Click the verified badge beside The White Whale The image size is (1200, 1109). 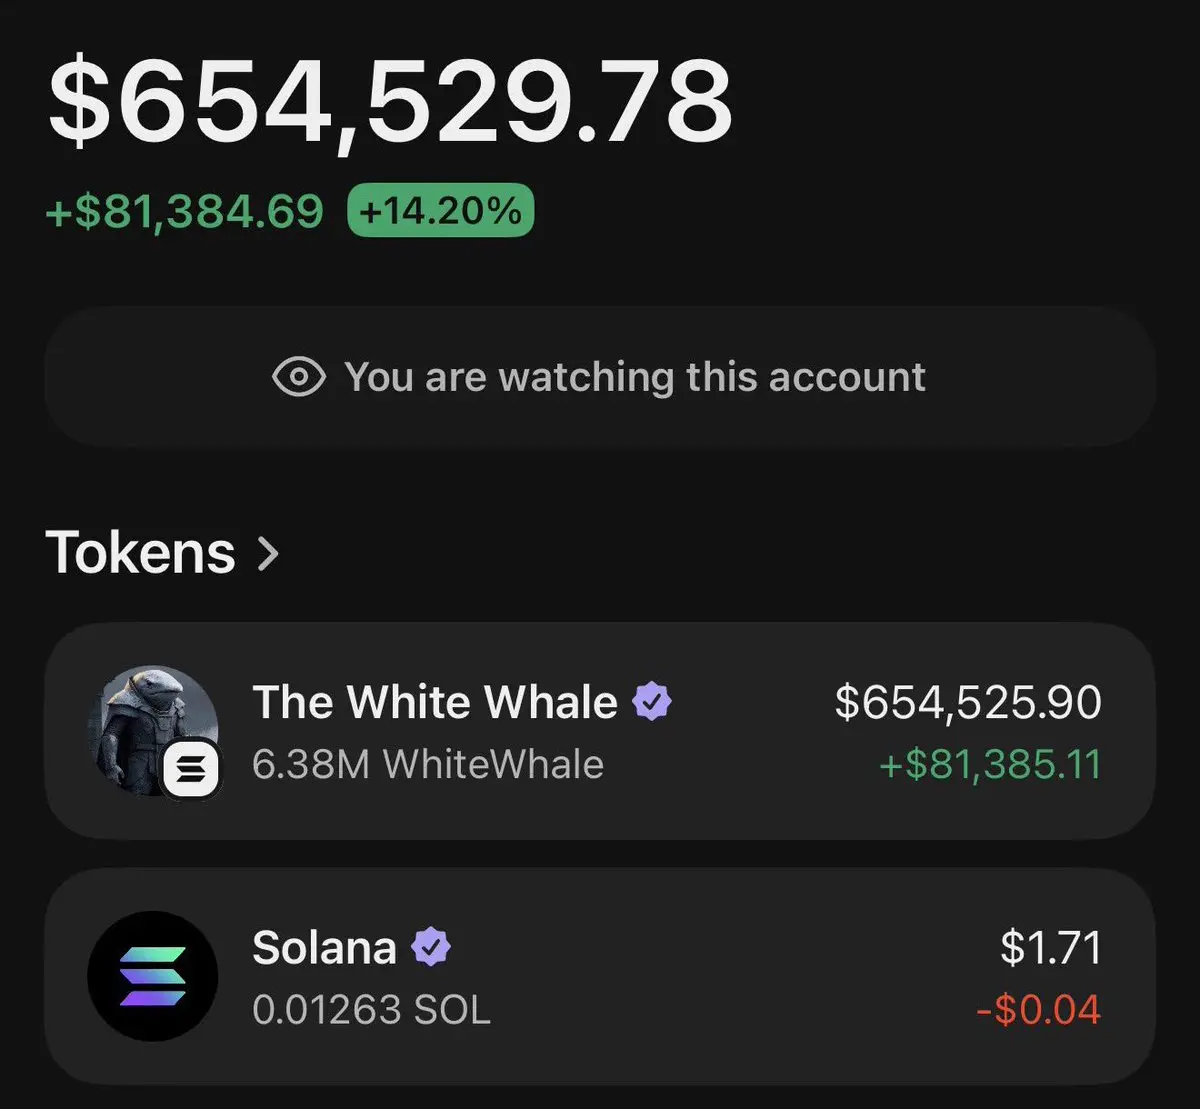tap(652, 702)
